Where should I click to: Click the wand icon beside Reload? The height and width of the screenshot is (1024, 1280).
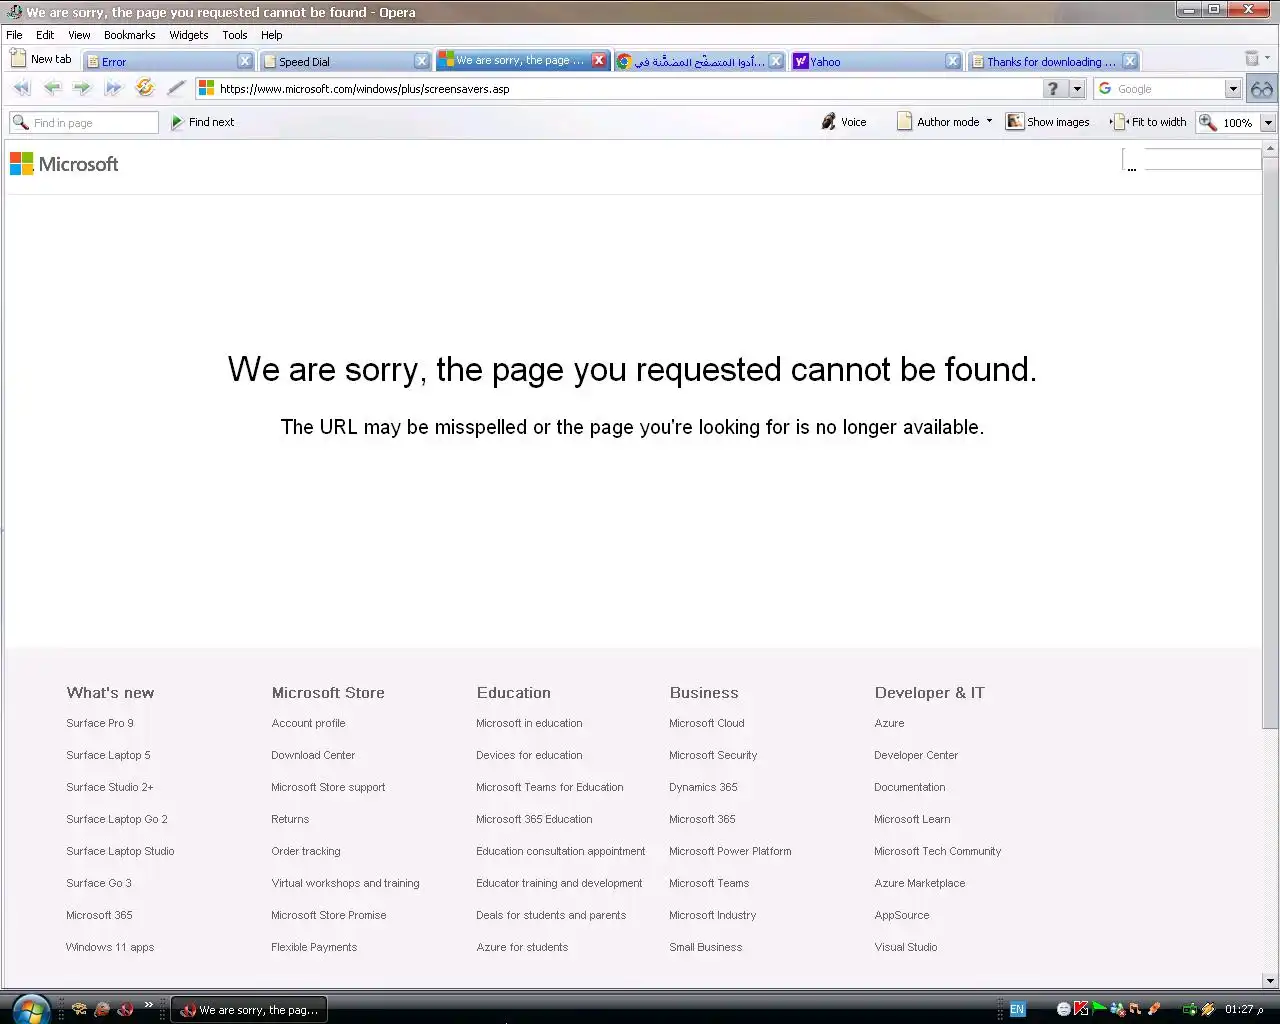tap(176, 88)
